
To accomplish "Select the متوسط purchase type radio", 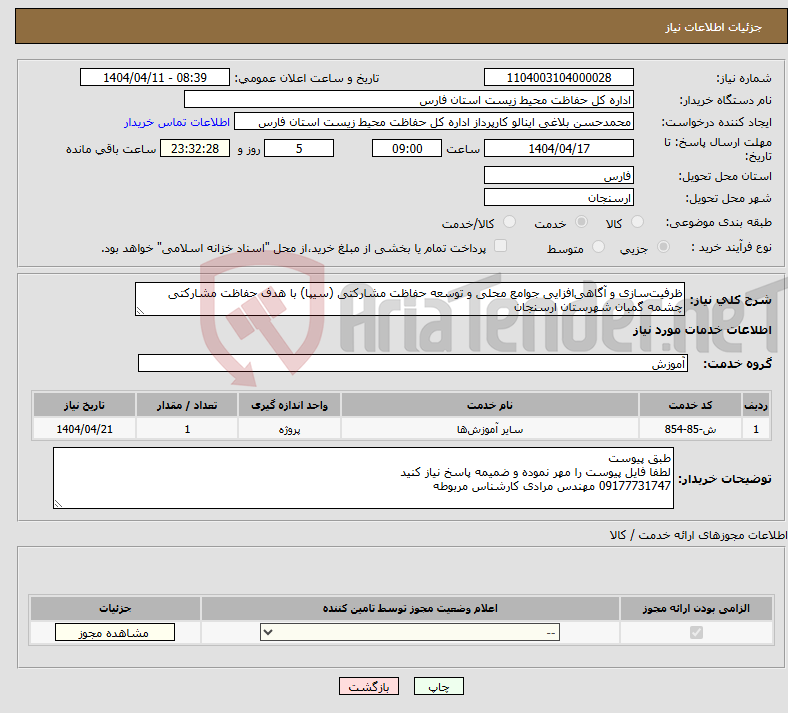I will (598, 247).
